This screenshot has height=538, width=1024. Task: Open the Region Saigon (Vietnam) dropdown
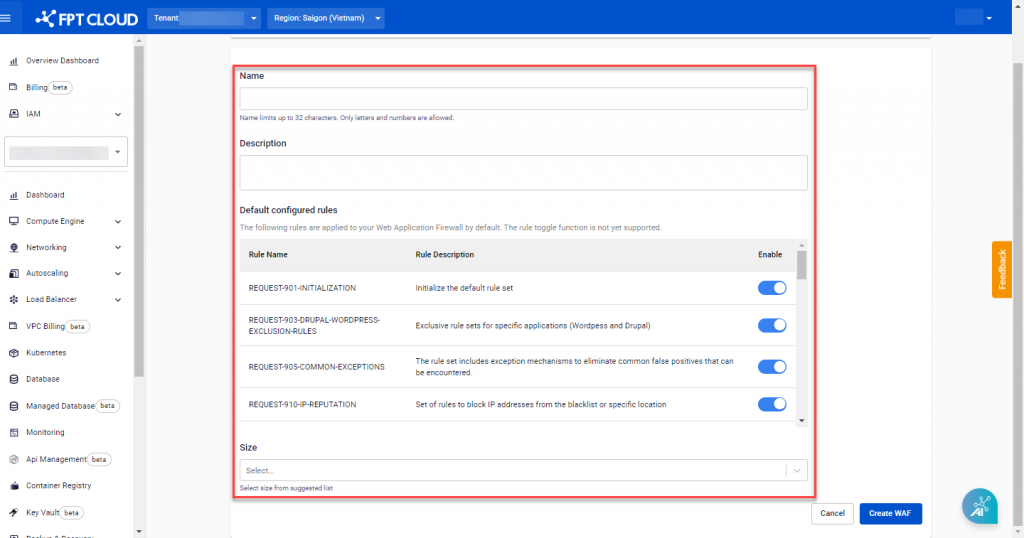point(325,18)
